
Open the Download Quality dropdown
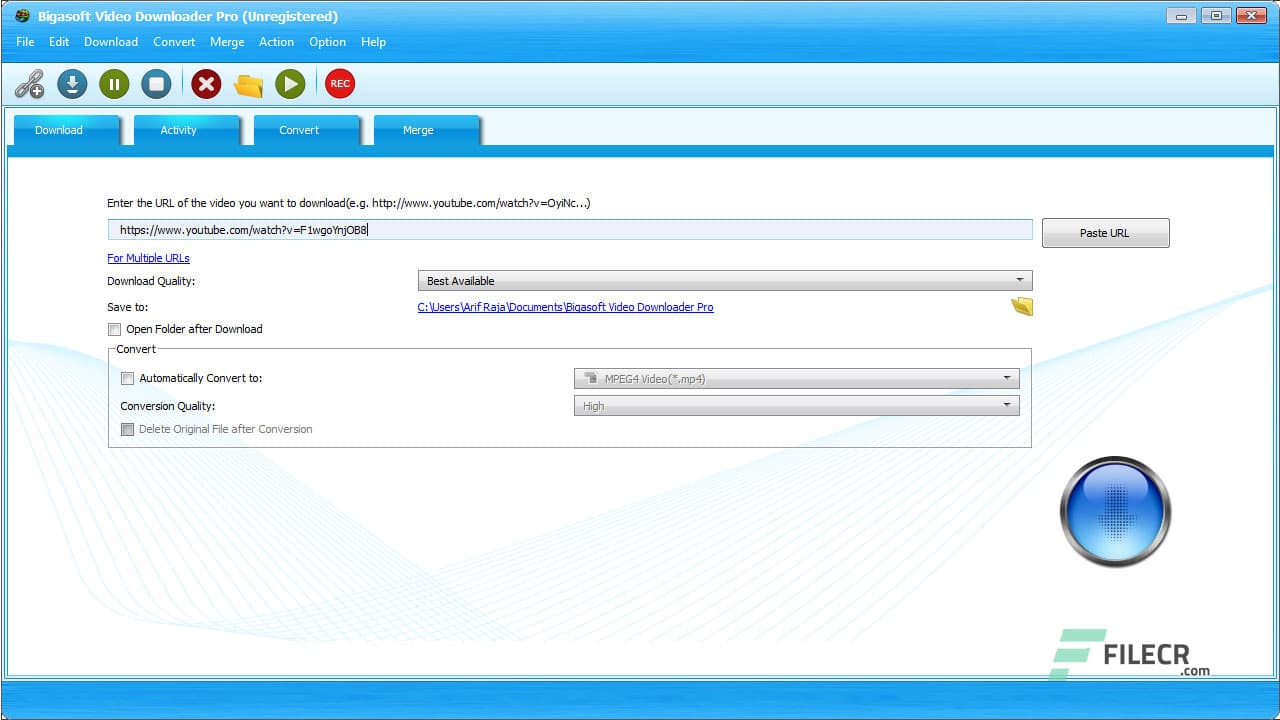pyautogui.click(x=1021, y=280)
